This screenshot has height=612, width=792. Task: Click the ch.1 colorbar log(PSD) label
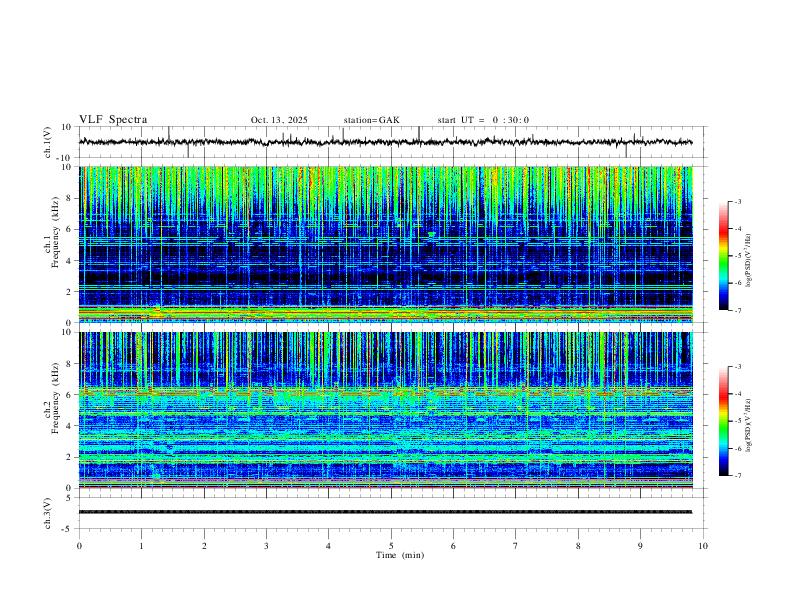(x=749, y=261)
